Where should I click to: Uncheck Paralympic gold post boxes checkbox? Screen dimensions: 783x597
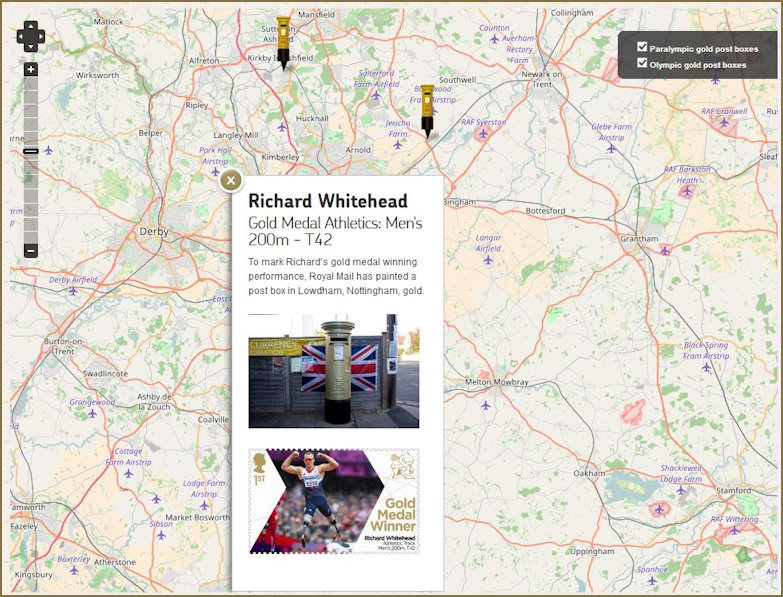(642, 47)
